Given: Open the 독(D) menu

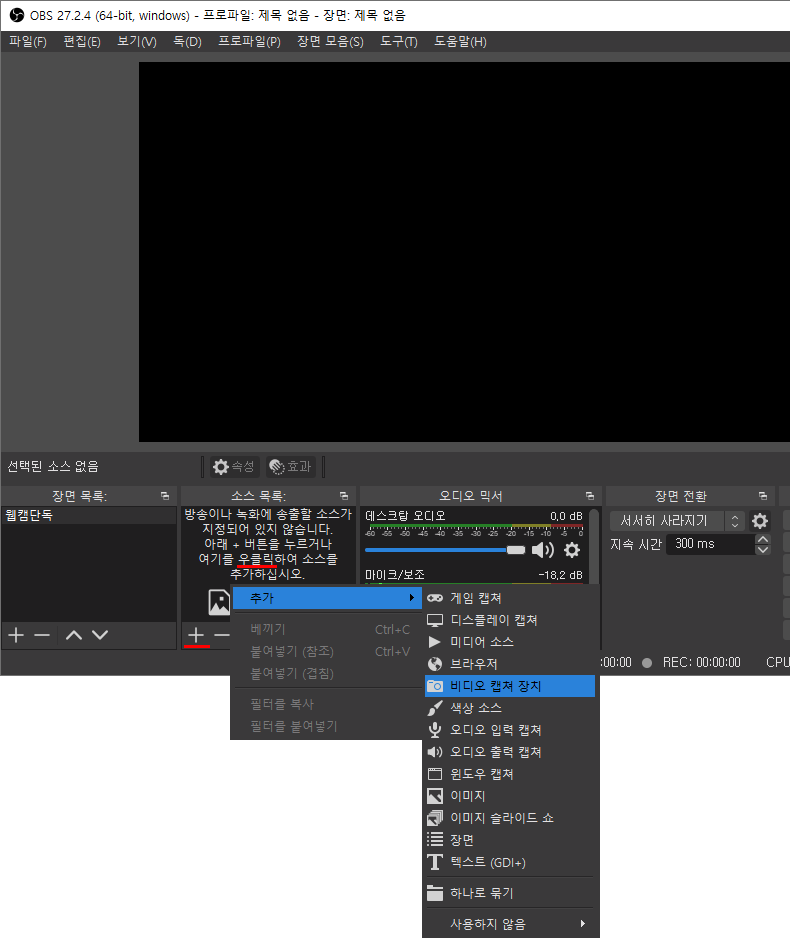Looking at the screenshot, I should (187, 42).
